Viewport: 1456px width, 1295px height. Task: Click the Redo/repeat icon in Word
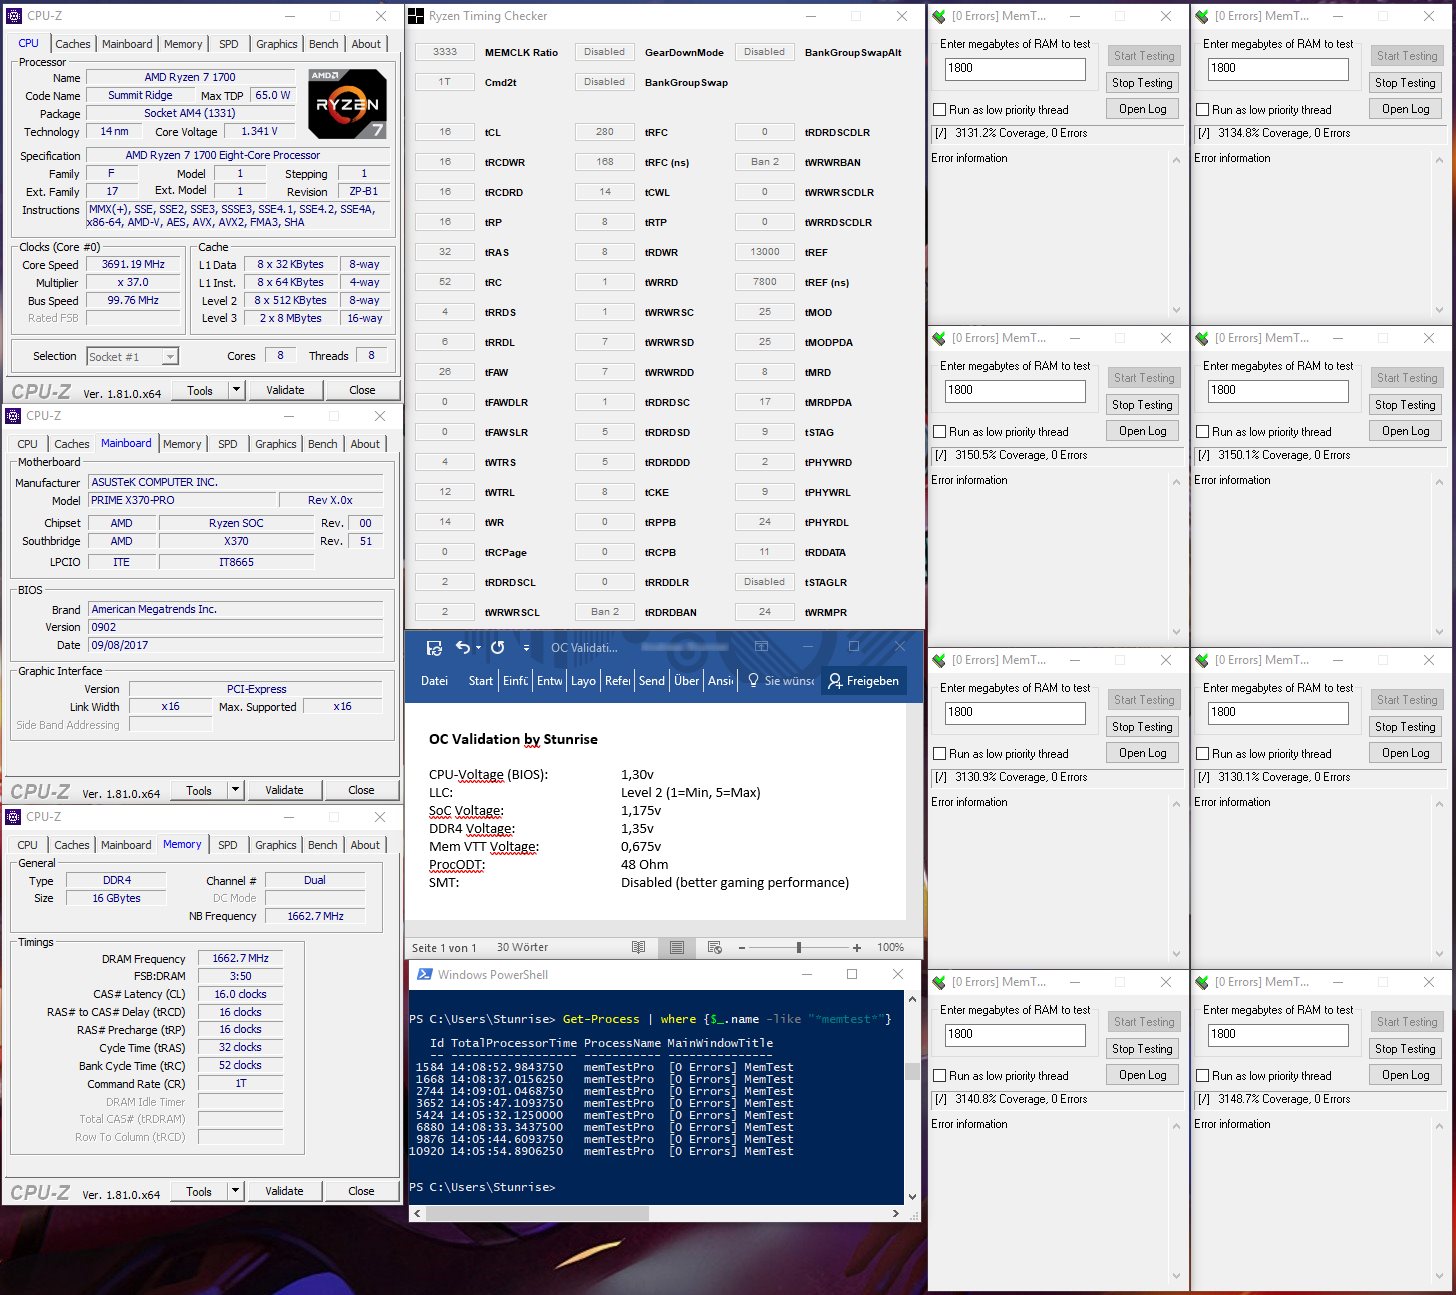tap(497, 647)
